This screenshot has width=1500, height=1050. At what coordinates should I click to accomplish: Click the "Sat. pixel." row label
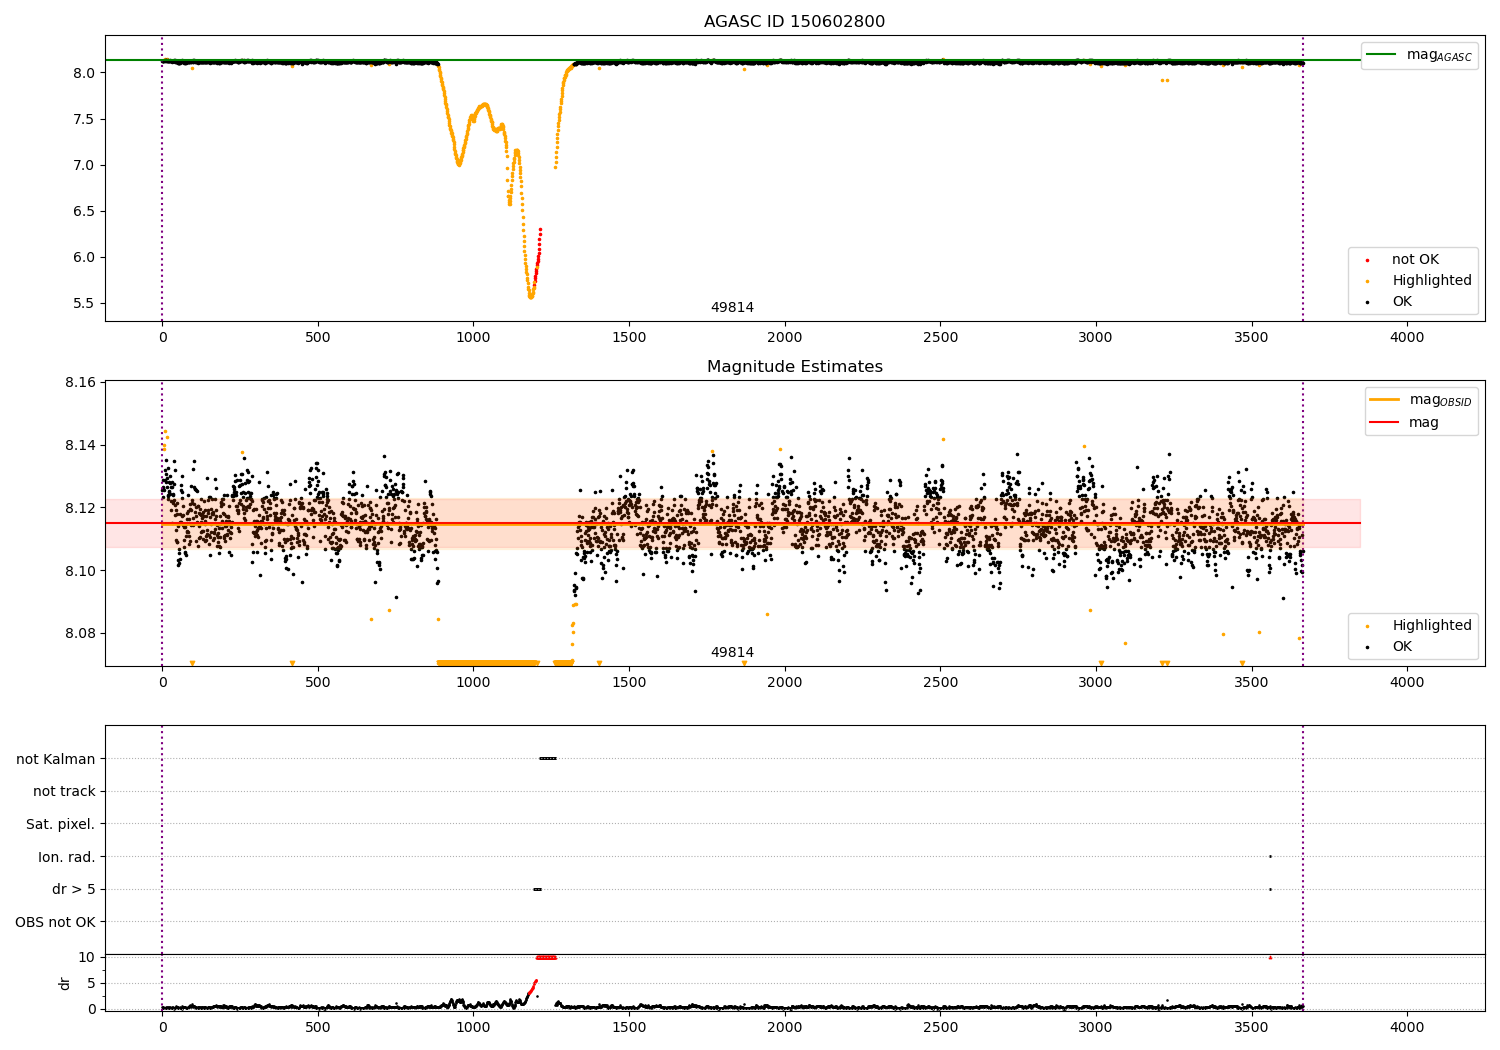tap(60, 824)
